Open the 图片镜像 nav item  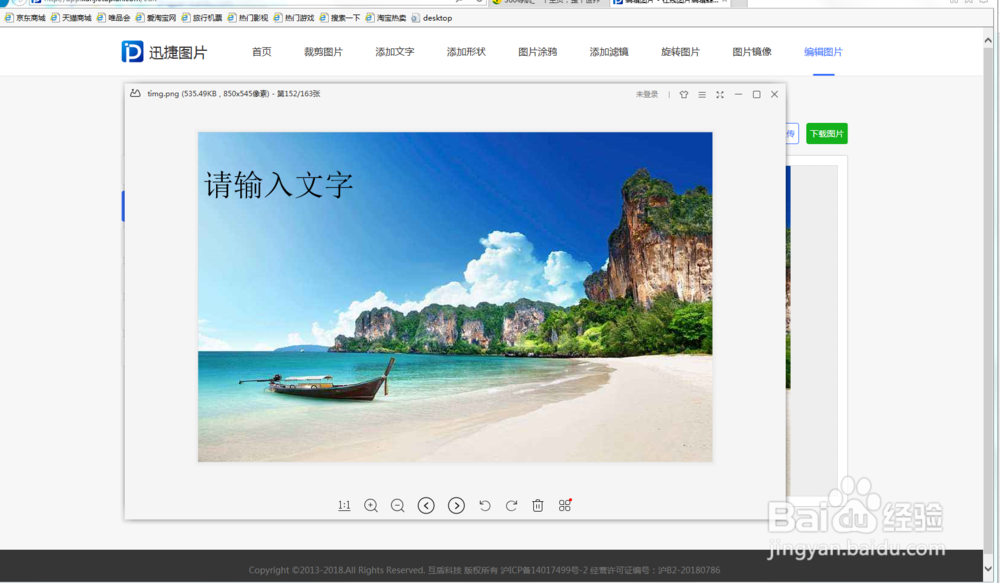[752, 52]
